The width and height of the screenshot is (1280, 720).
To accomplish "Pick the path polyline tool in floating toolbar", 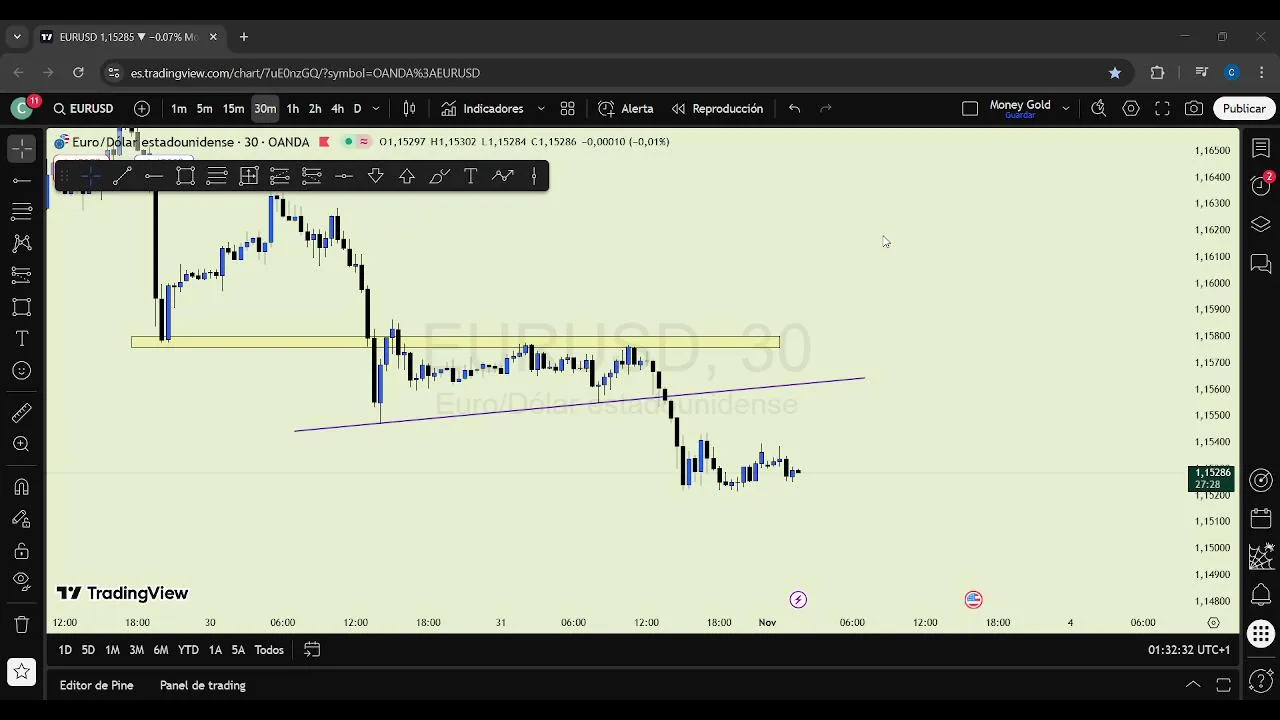I will (x=503, y=177).
